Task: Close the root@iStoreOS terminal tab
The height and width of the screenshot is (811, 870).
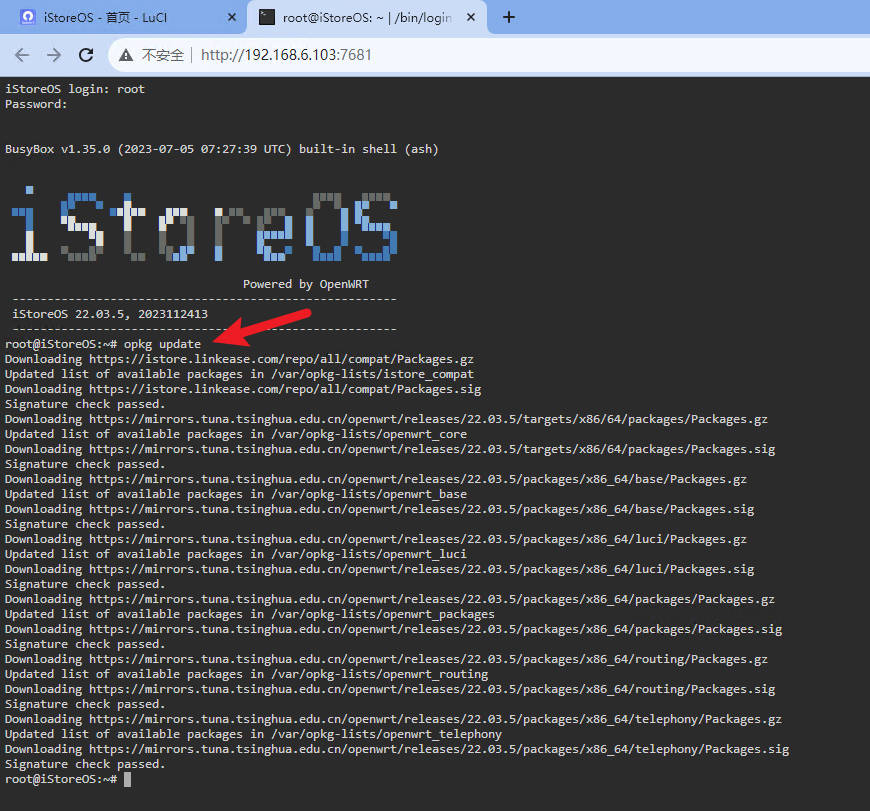Action: pos(471,17)
